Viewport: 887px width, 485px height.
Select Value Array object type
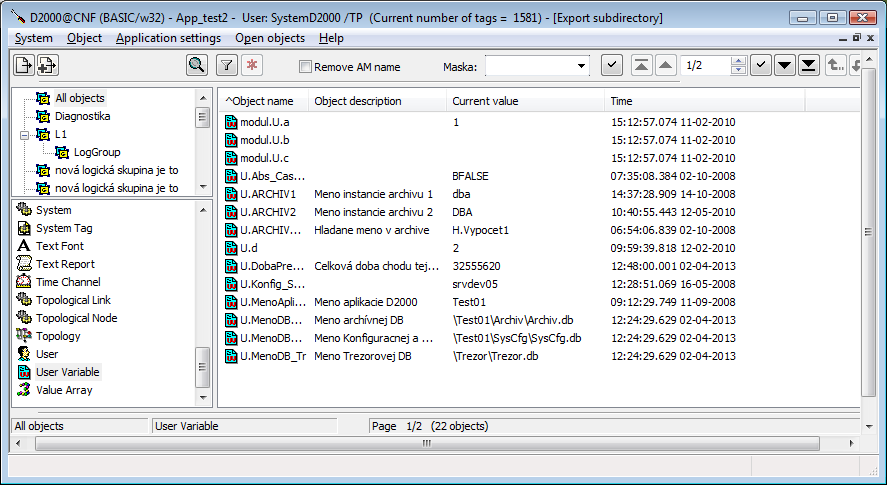[x=63, y=390]
